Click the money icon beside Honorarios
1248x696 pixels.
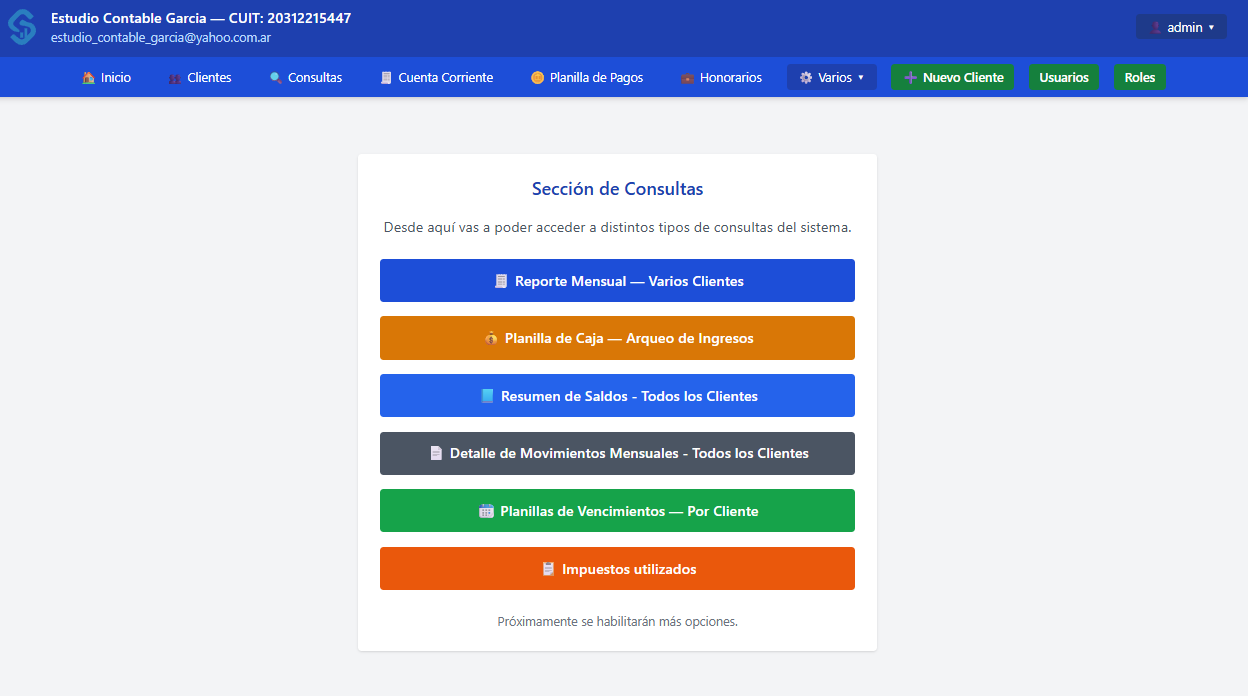tap(687, 77)
